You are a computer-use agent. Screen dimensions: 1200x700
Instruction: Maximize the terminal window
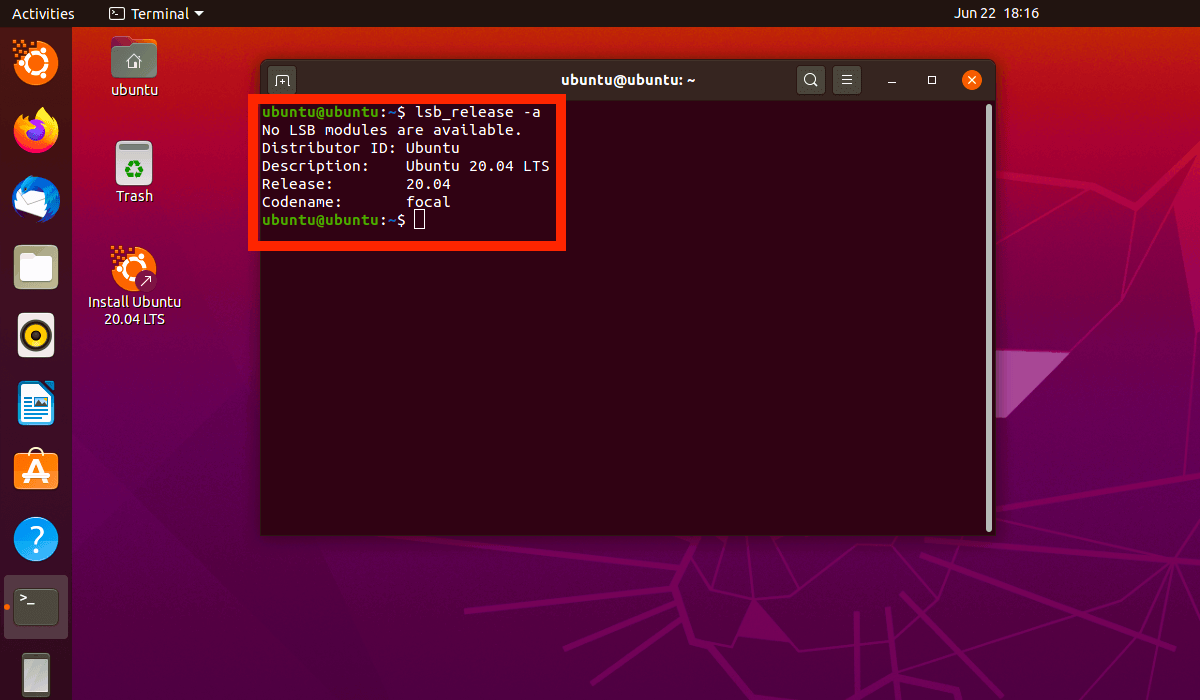tap(932, 80)
